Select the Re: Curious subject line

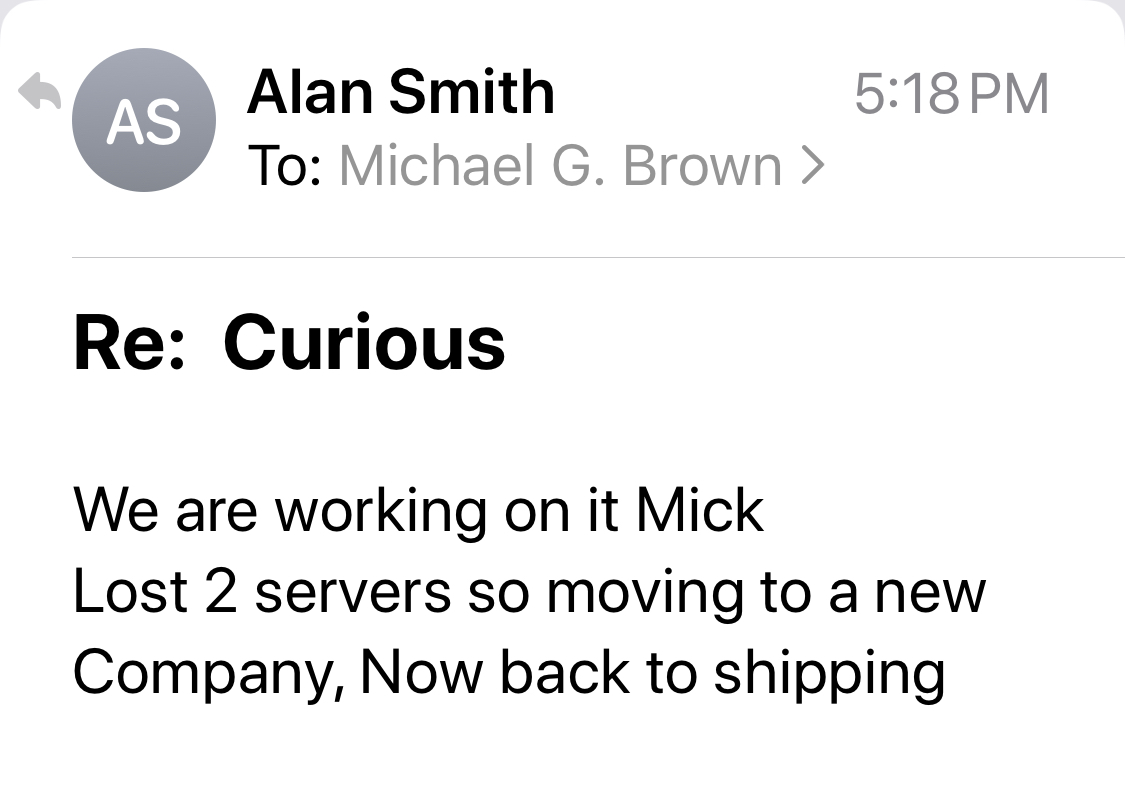[289, 343]
